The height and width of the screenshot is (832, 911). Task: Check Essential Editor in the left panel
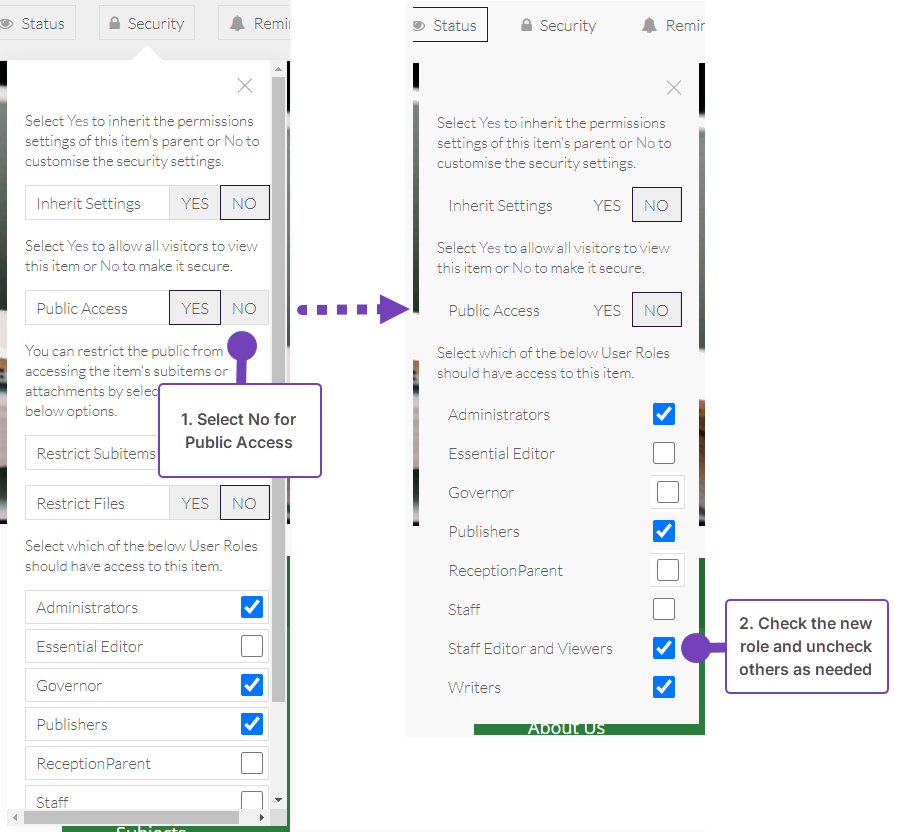click(252, 647)
